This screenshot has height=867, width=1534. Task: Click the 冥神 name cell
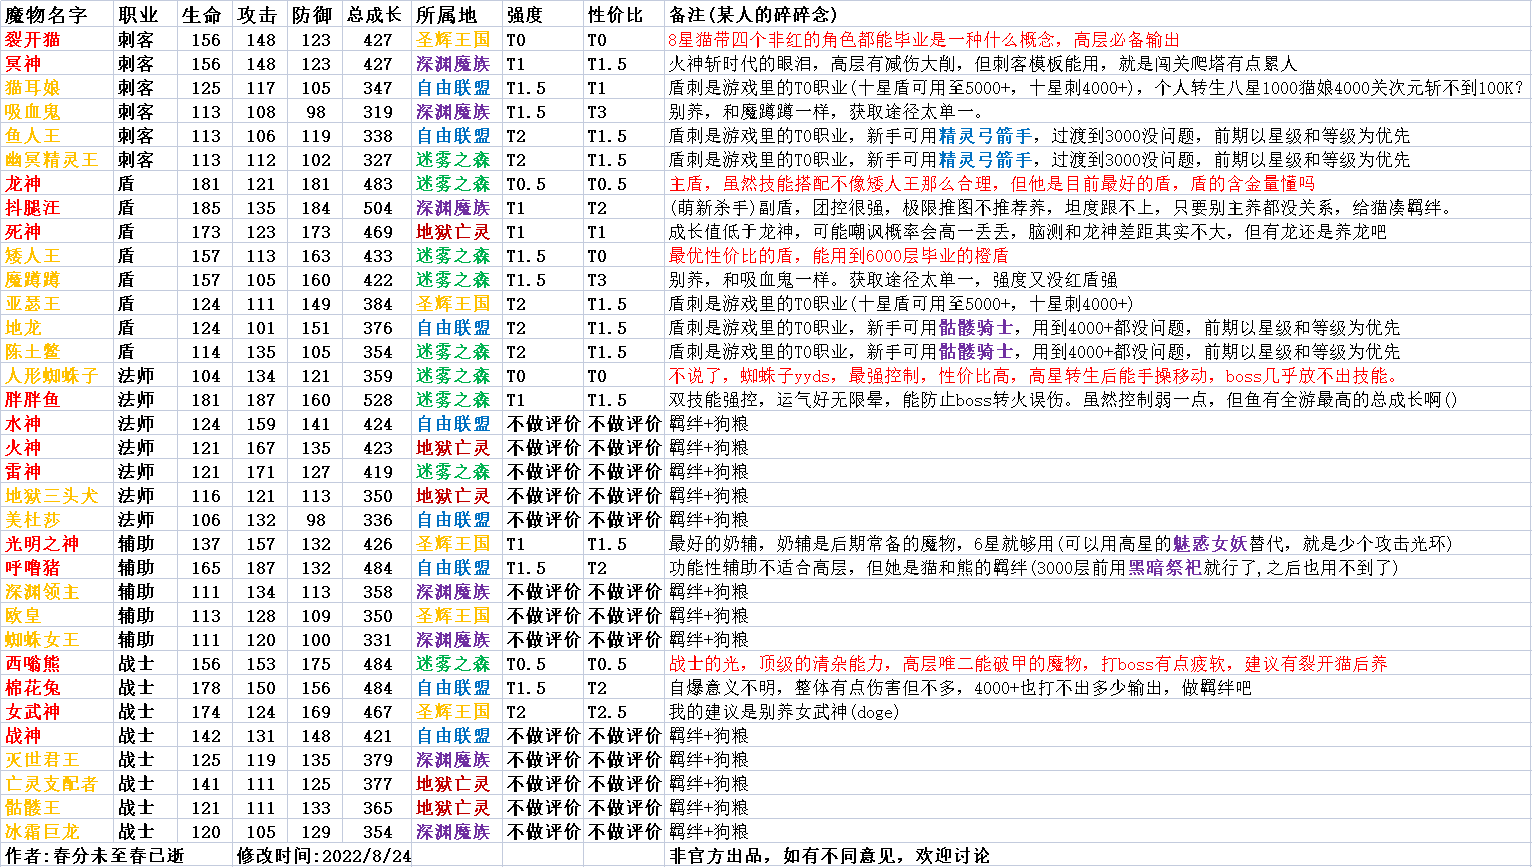23,64
